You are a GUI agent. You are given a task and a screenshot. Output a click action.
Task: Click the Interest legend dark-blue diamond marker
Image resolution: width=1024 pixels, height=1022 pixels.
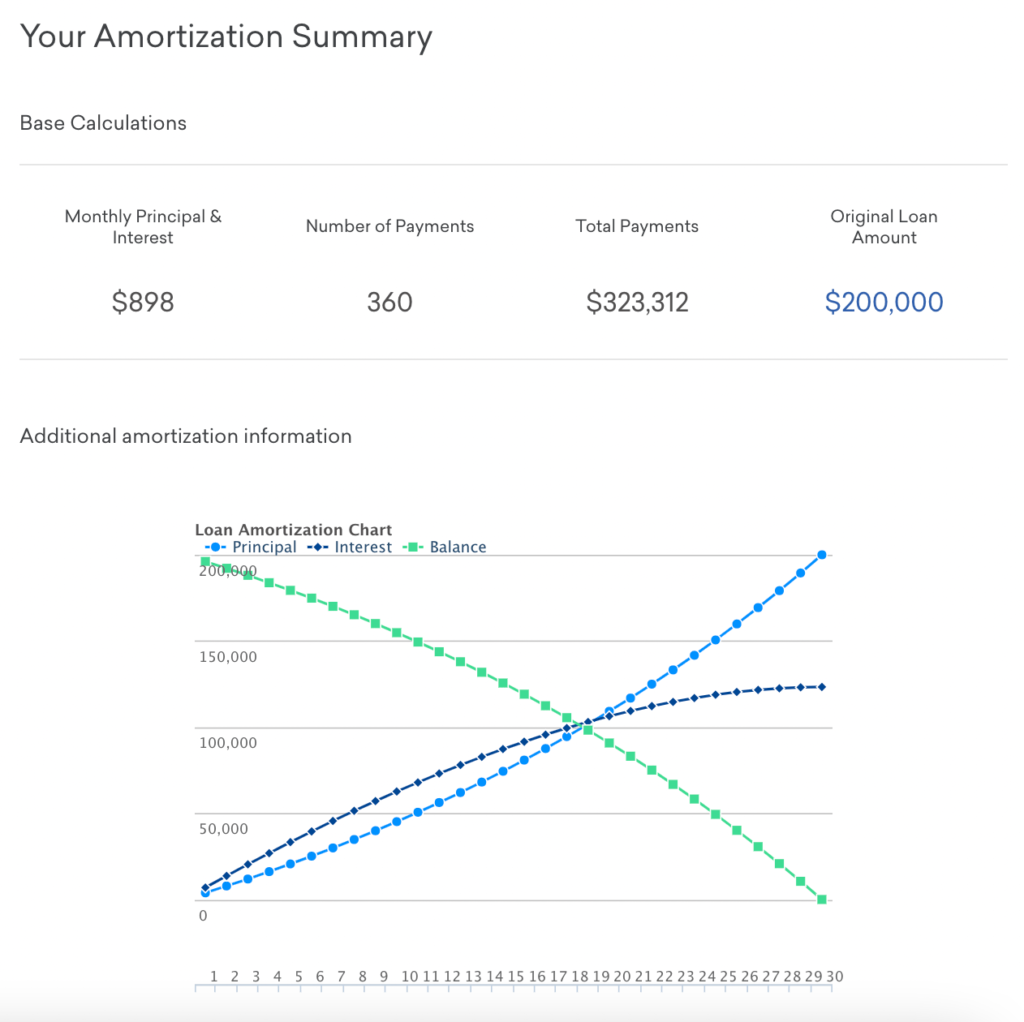[x=319, y=547]
